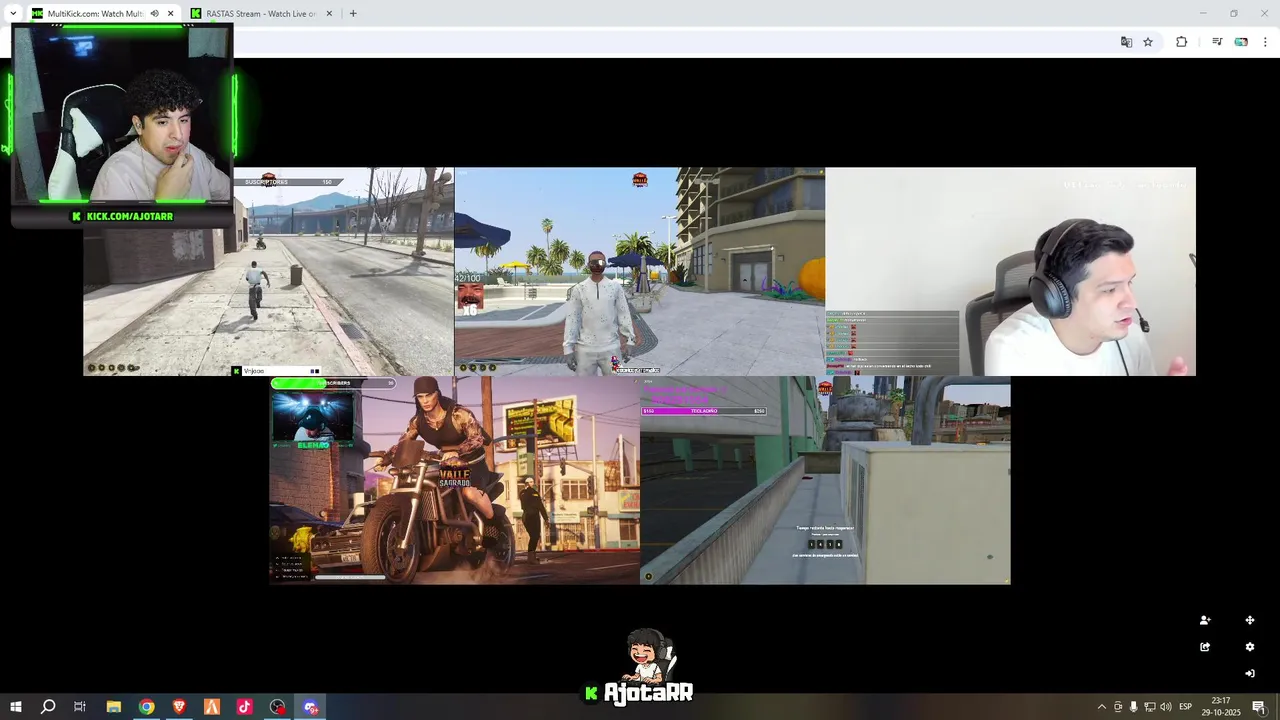Open Task View on taskbar
1280x720 pixels.
tap(80, 707)
